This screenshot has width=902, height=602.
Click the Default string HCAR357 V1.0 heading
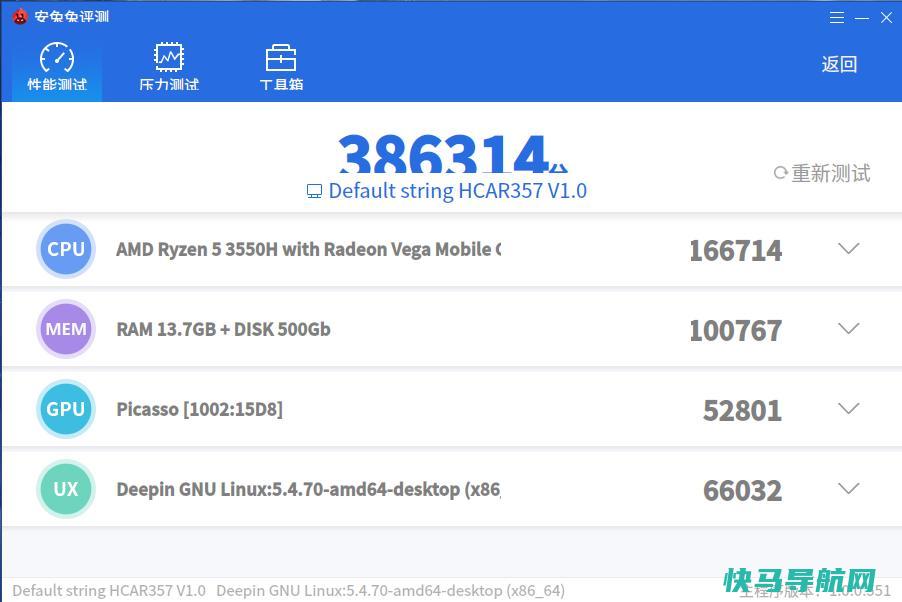[458, 190]
